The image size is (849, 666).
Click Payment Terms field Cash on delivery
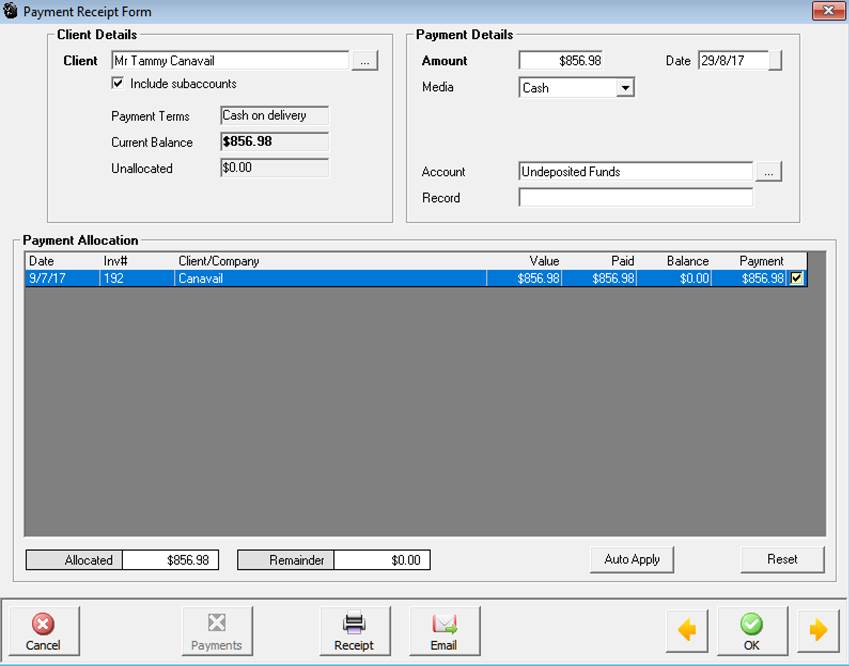pos(275,115)
